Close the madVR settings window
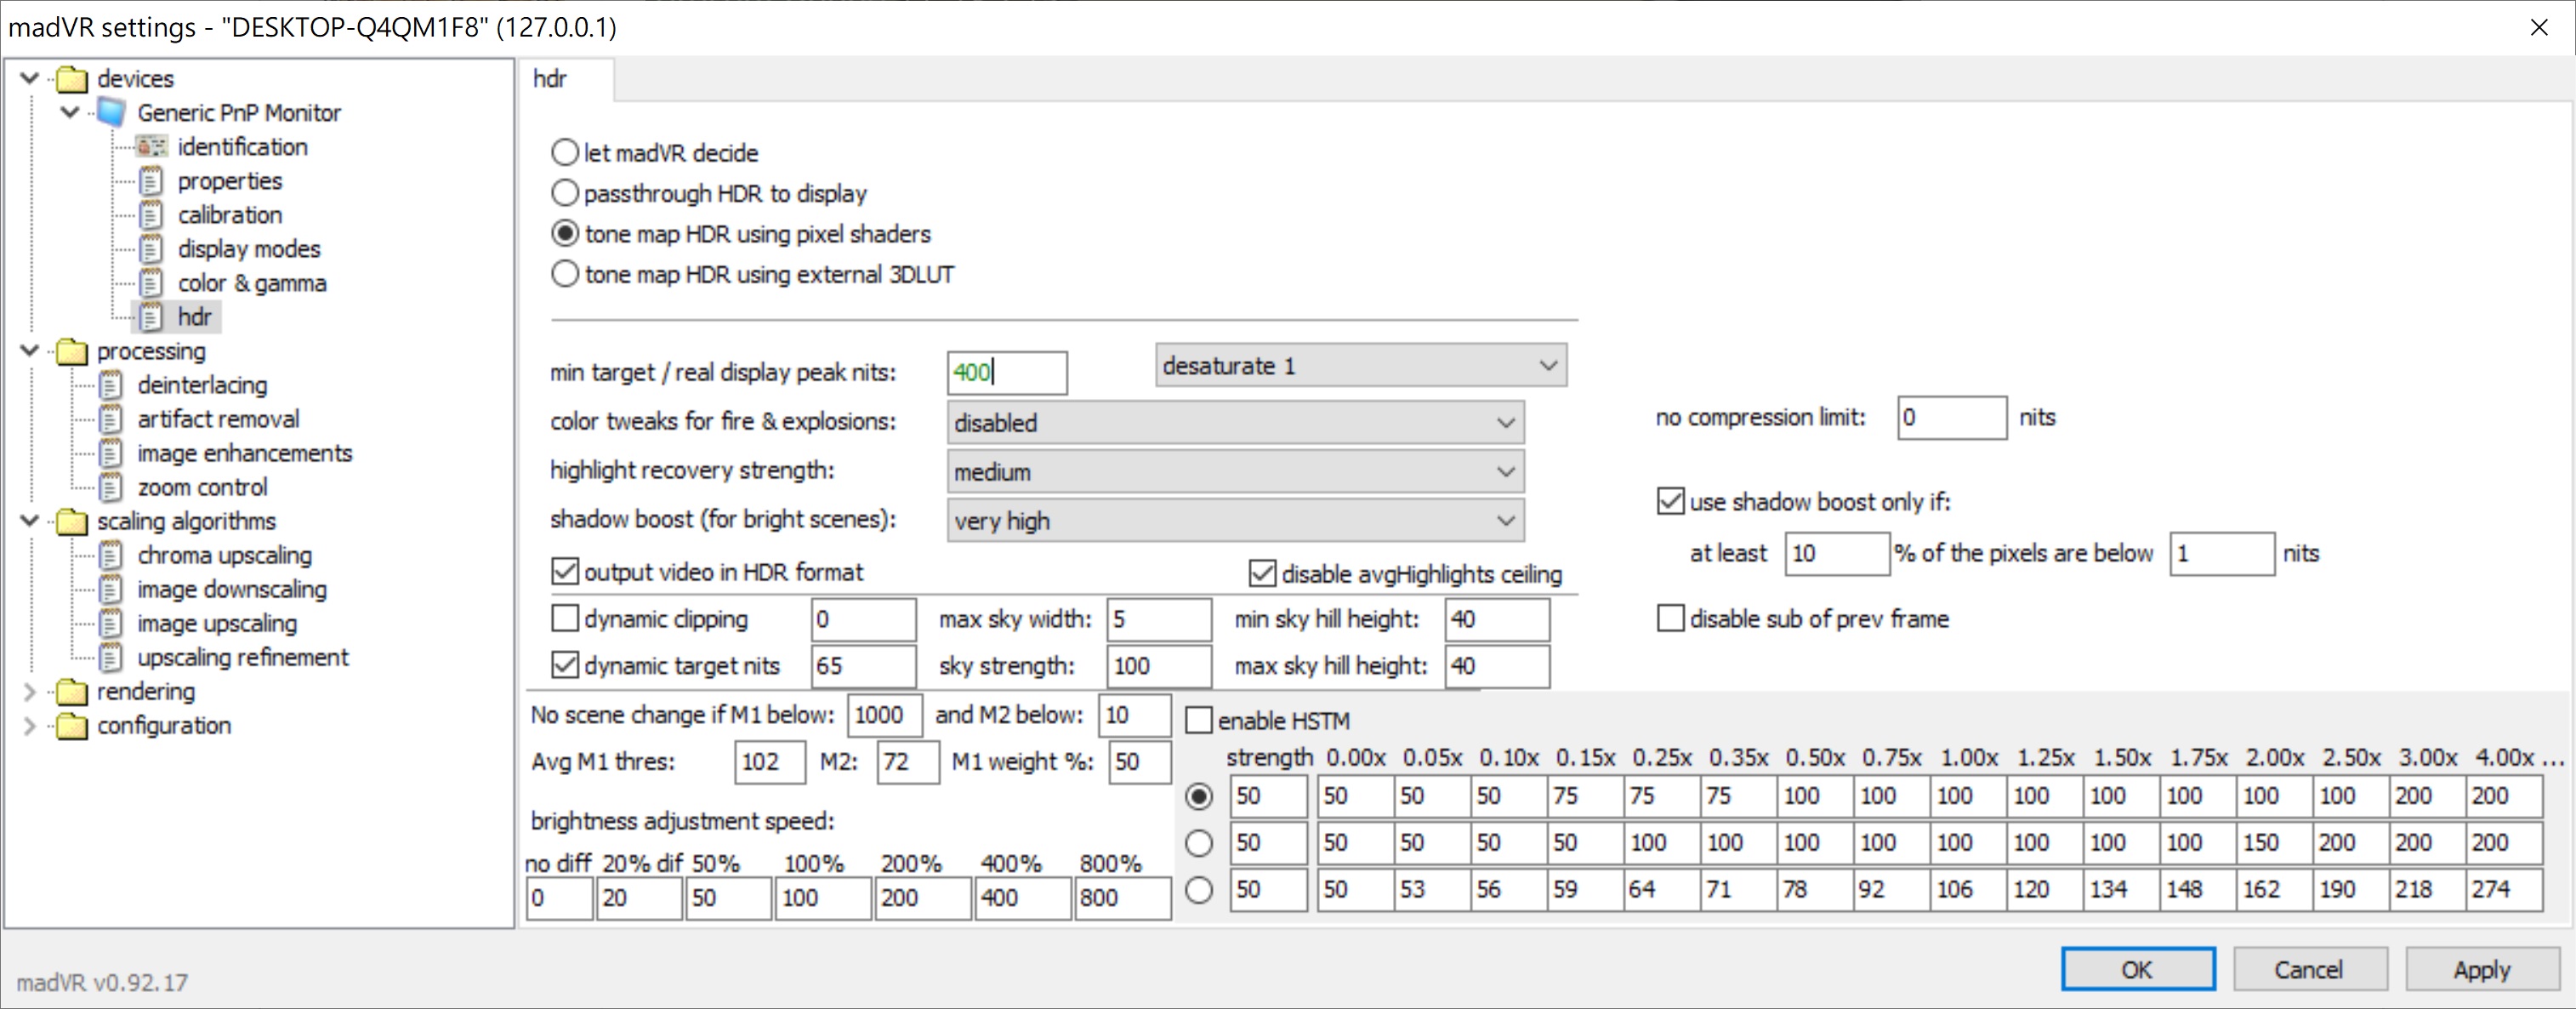The width and height of the screenshot is (2576, 1009). 2538,27
